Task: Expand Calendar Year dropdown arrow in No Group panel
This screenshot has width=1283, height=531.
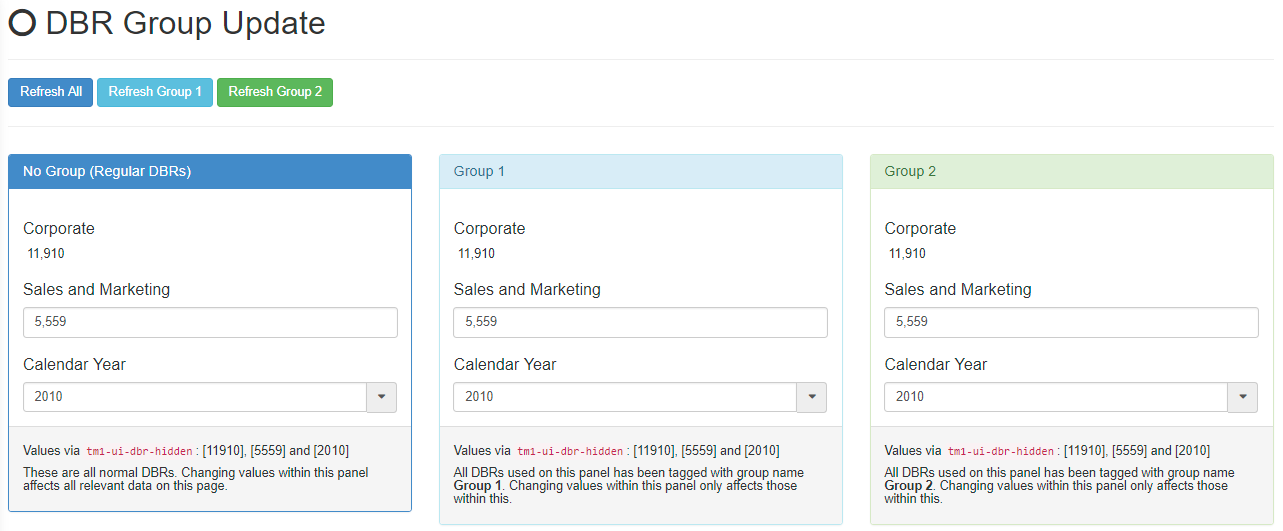Action: coord(382,397)
